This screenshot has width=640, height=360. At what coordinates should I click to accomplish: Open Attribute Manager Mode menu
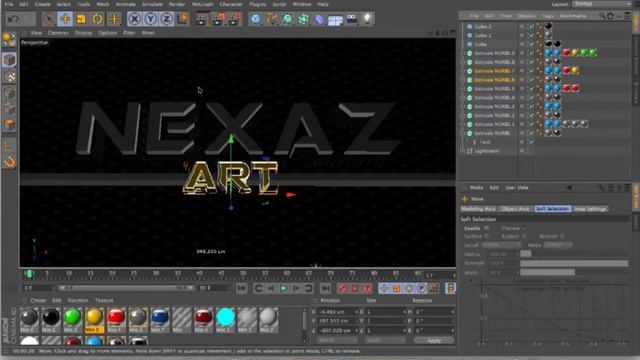476,188
